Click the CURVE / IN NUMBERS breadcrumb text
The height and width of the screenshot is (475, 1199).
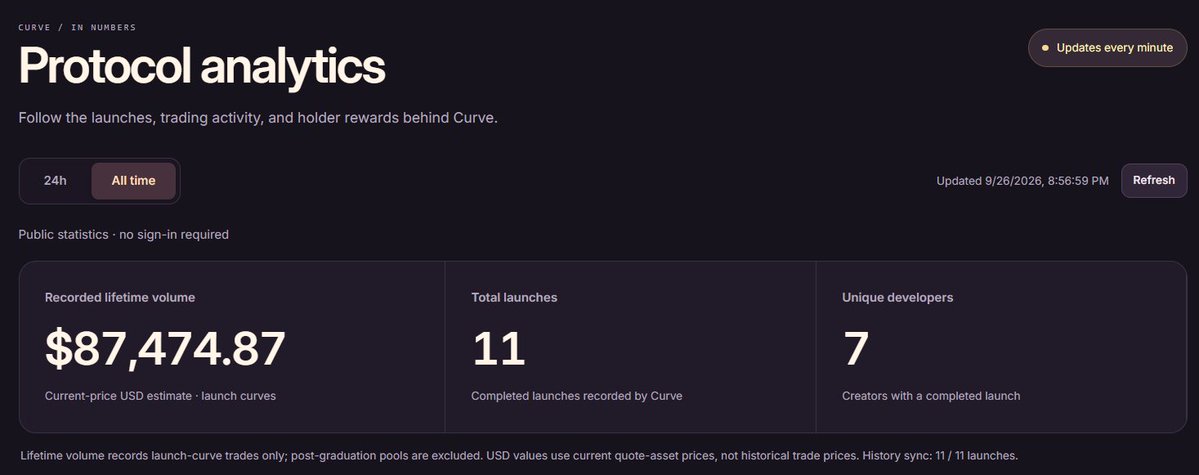coord(77,28)
